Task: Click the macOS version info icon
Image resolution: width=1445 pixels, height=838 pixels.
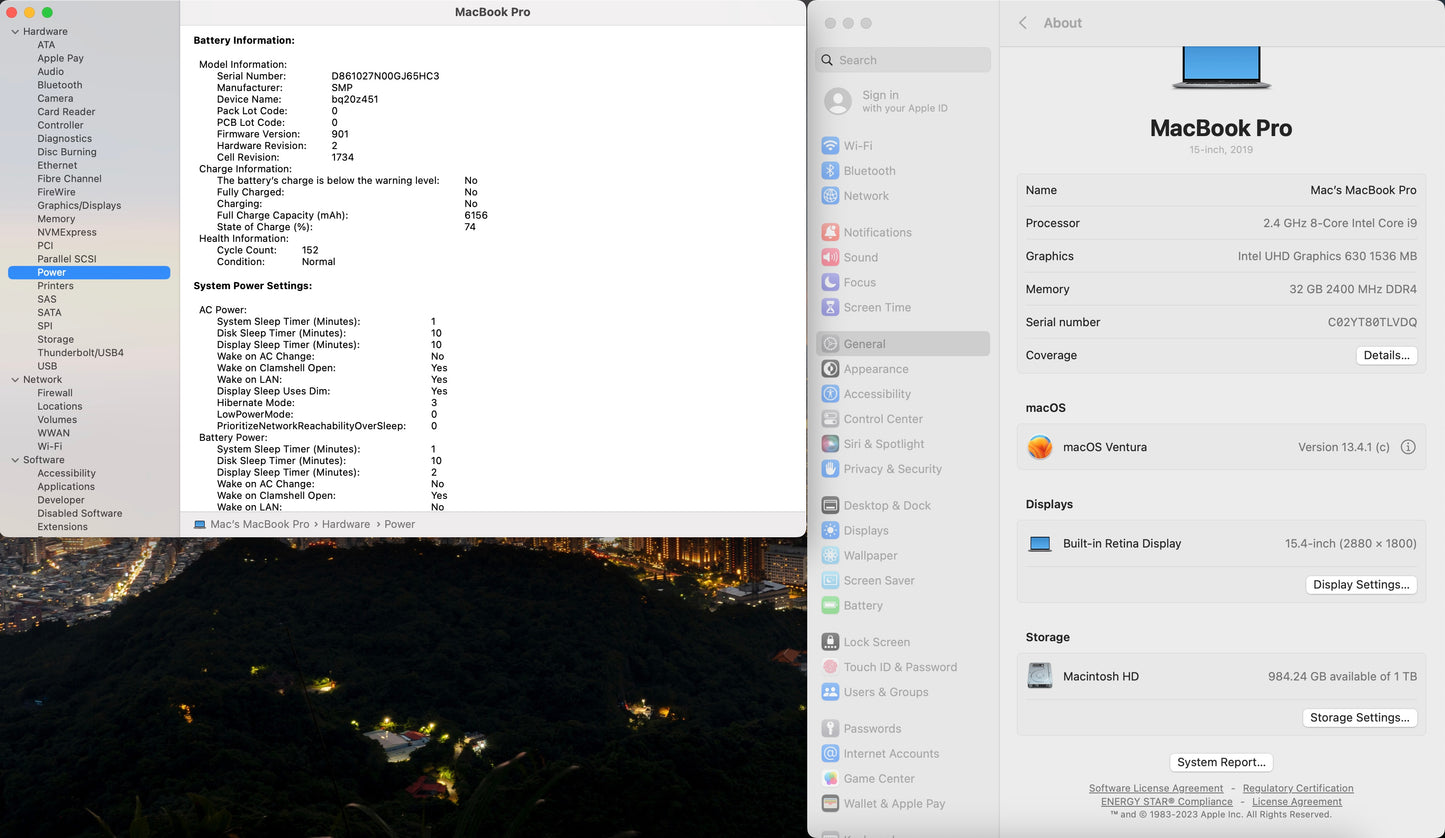Action: [x=1408, y=447]
